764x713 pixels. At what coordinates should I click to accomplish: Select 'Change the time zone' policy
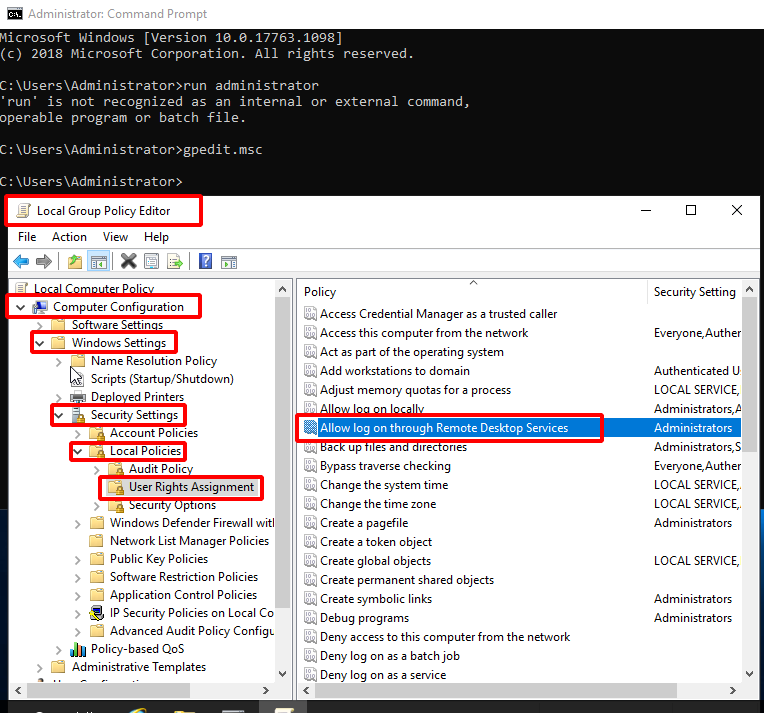378,503
